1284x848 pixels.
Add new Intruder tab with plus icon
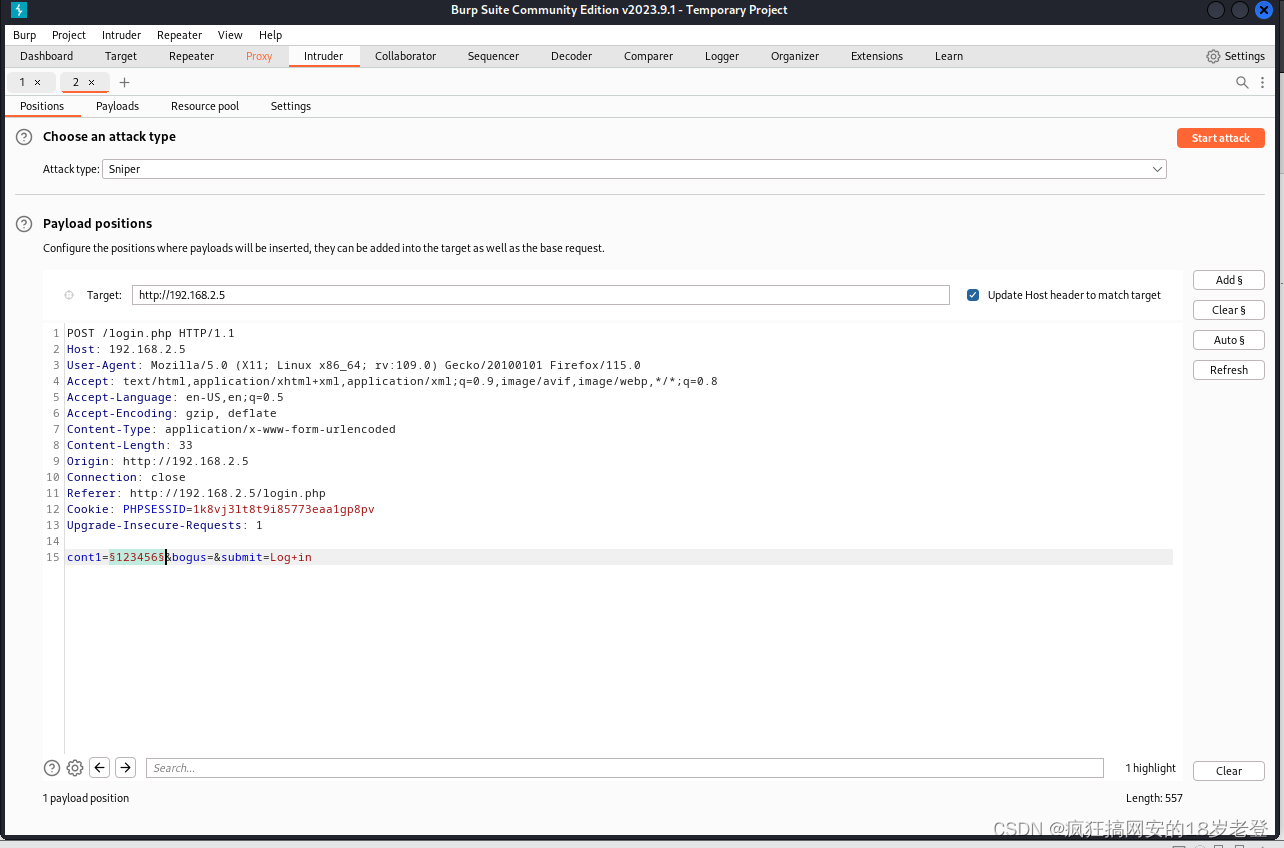tap(124, 82)
